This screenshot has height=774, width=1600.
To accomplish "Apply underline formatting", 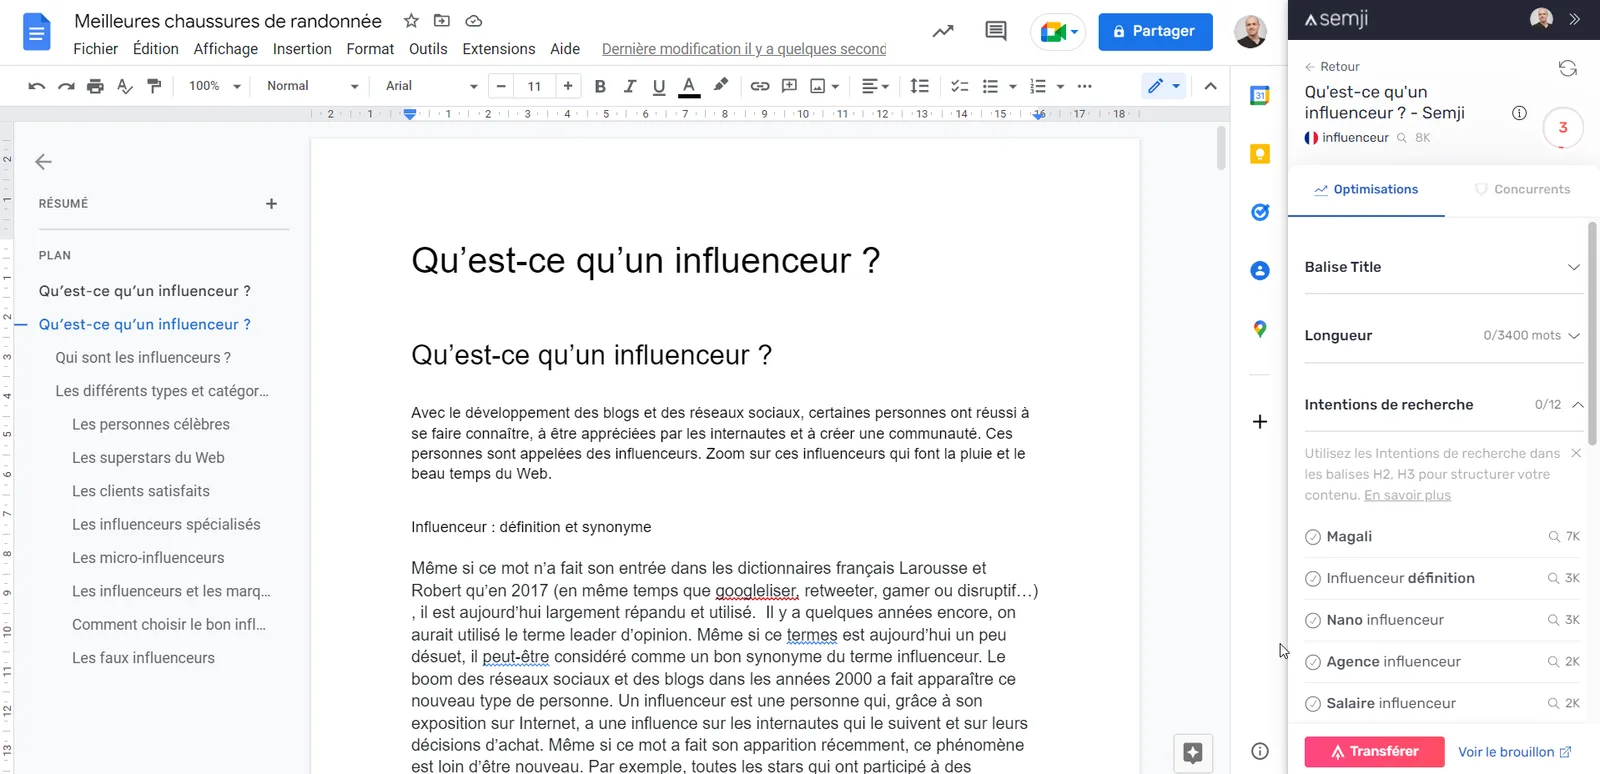I will (658, 86).
